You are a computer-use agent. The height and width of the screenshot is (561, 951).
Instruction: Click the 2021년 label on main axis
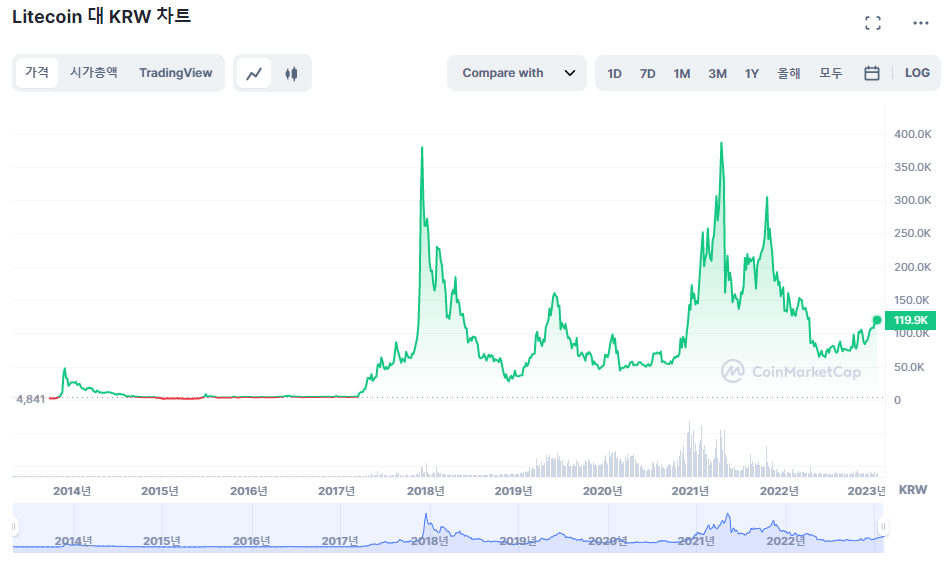[690, 491]
